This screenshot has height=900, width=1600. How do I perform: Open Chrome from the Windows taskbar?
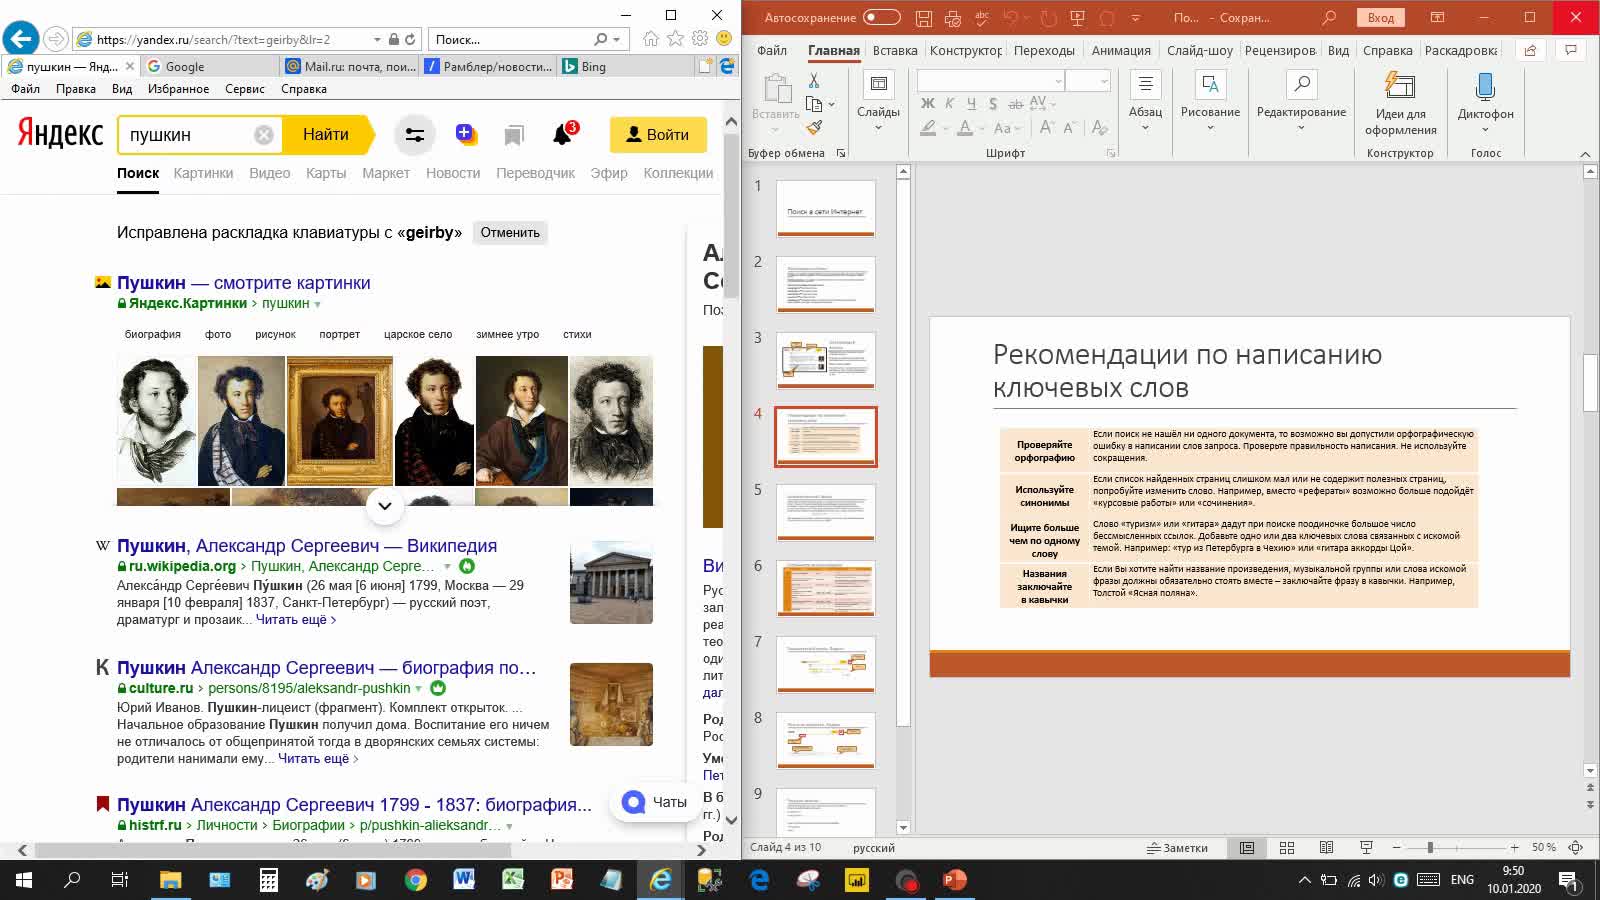pos(415,880)
